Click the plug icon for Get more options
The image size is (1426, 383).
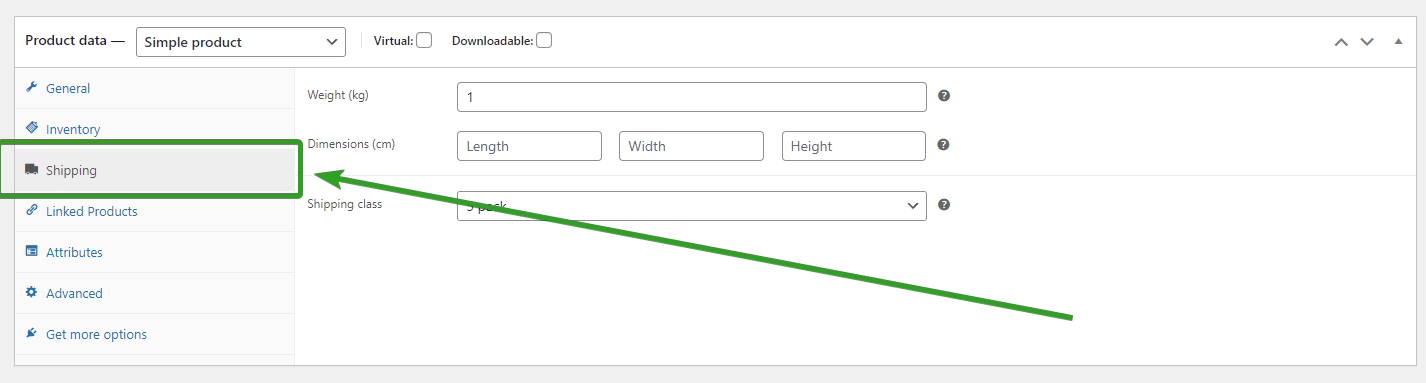[31, 334]
